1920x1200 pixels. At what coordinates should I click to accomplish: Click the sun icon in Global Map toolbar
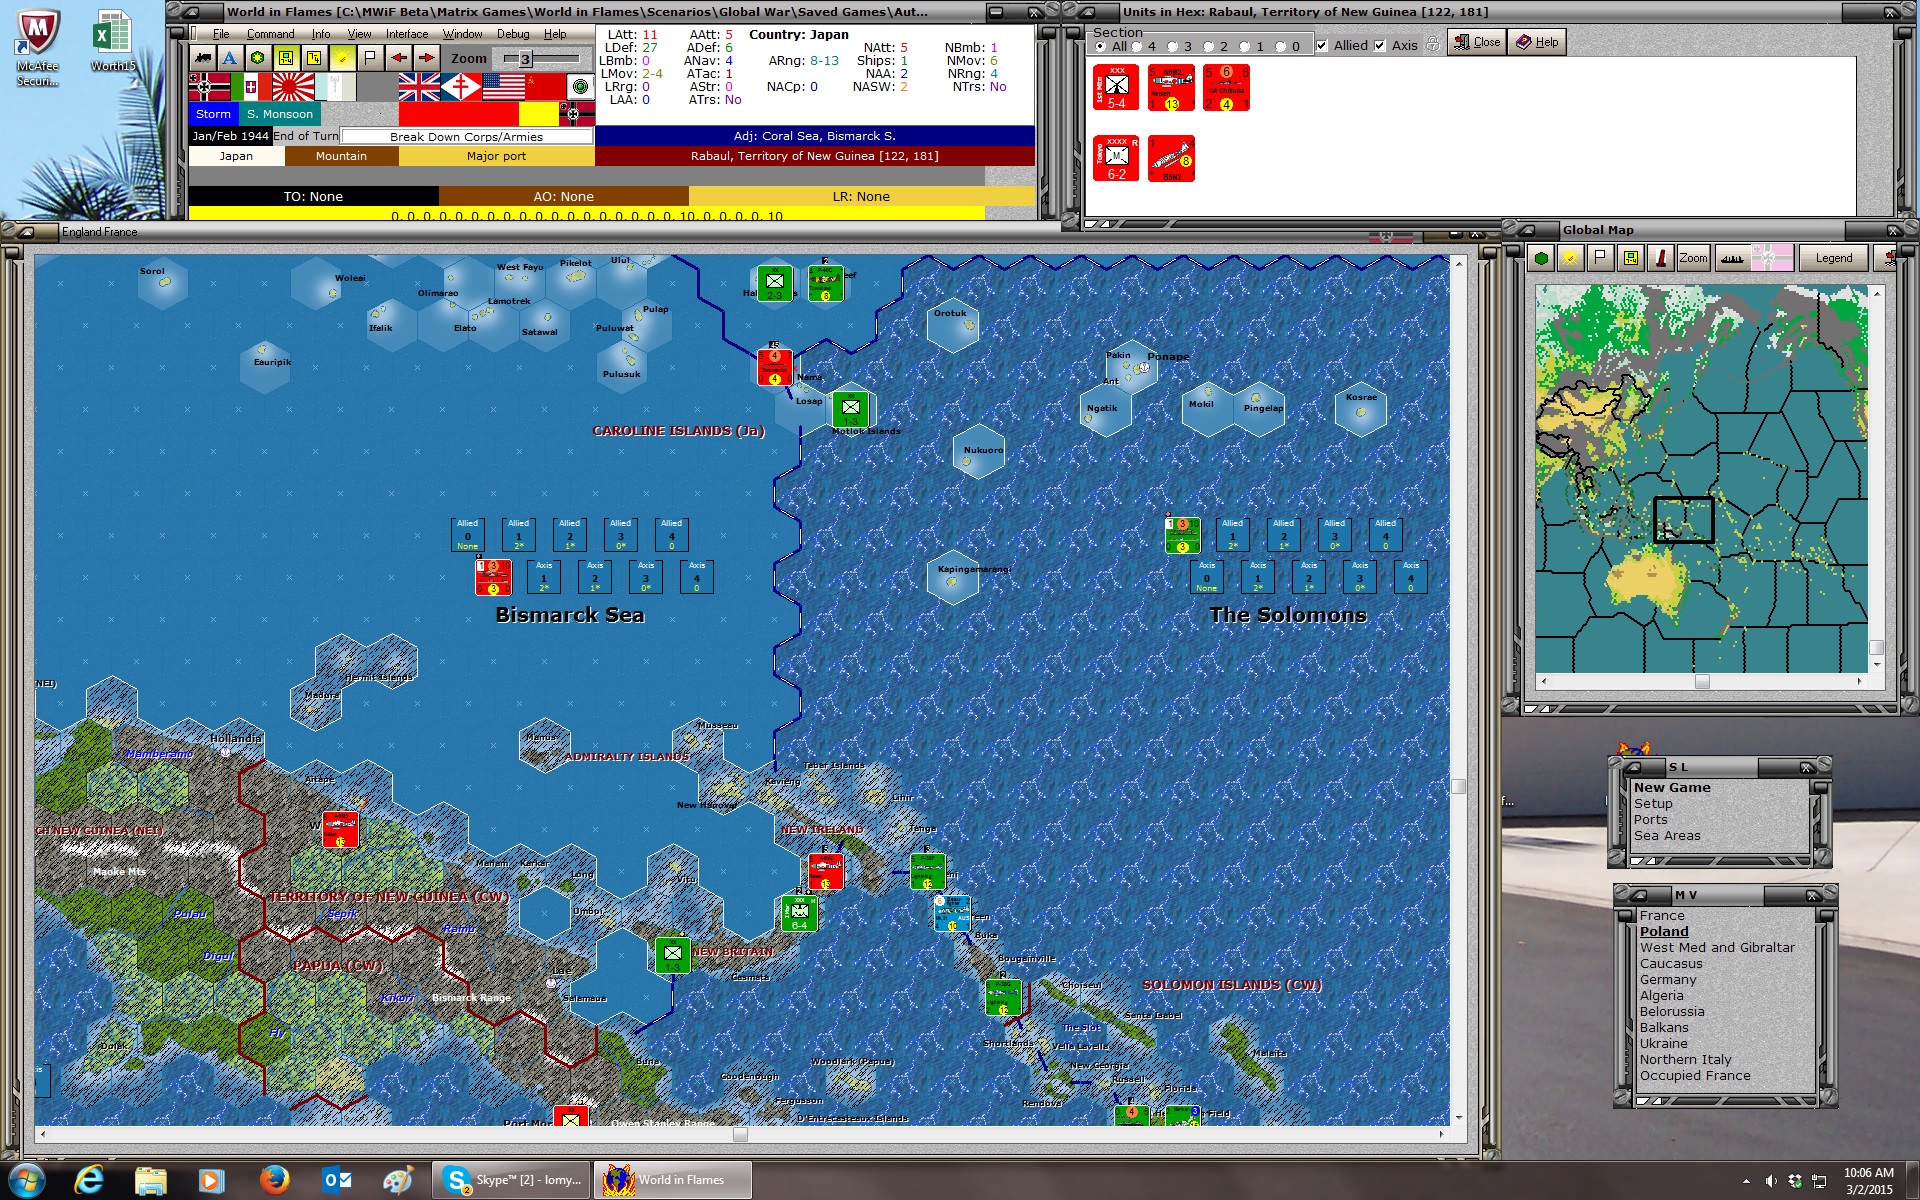(1571, 258)
